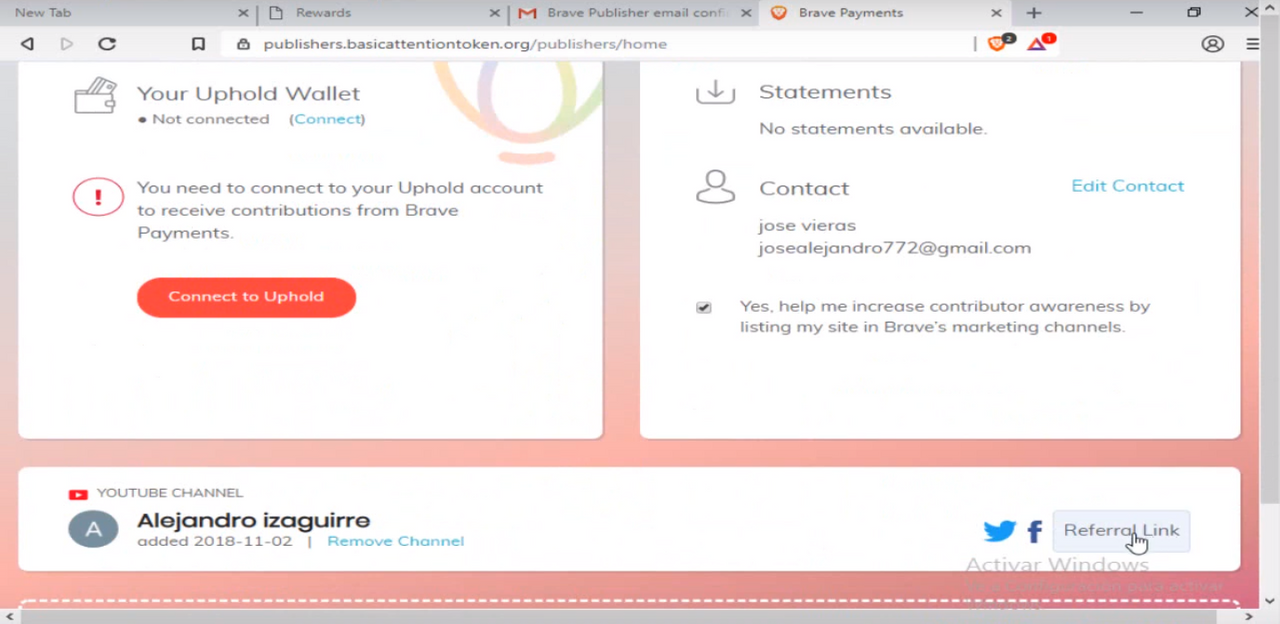
Task: Open the user profile icon in toolbar
Action: point(1213,44)
